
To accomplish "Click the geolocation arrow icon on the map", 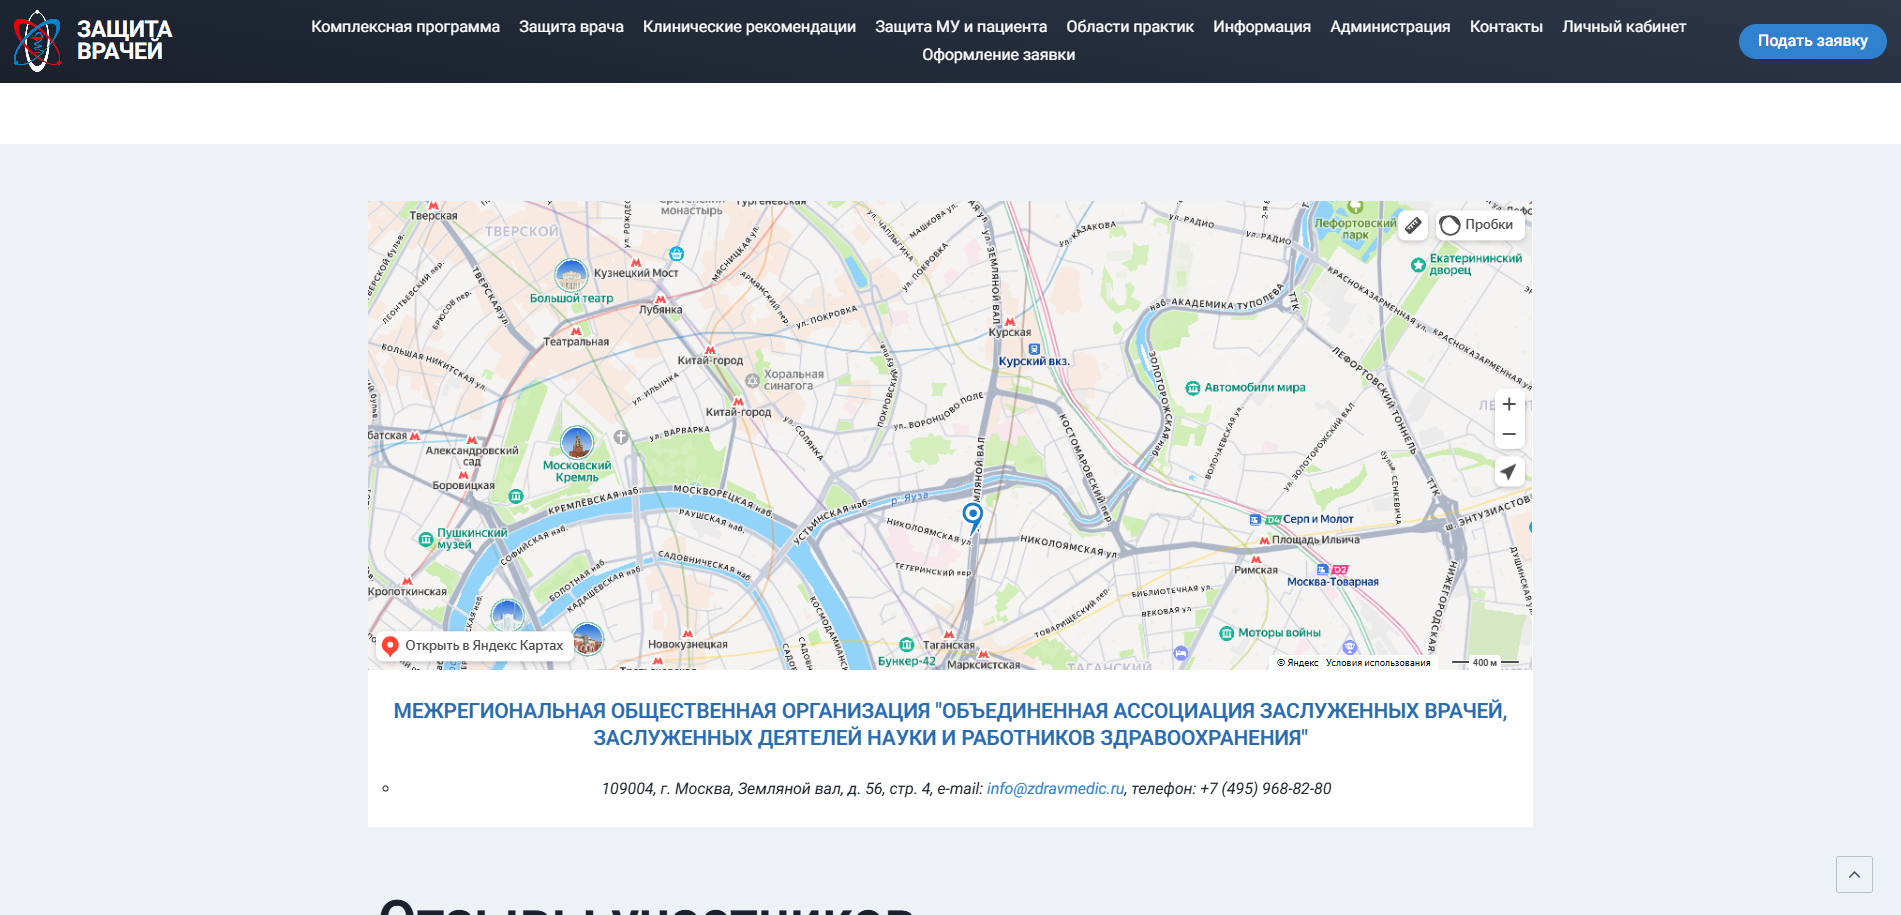I will [x=1509, y=471].
